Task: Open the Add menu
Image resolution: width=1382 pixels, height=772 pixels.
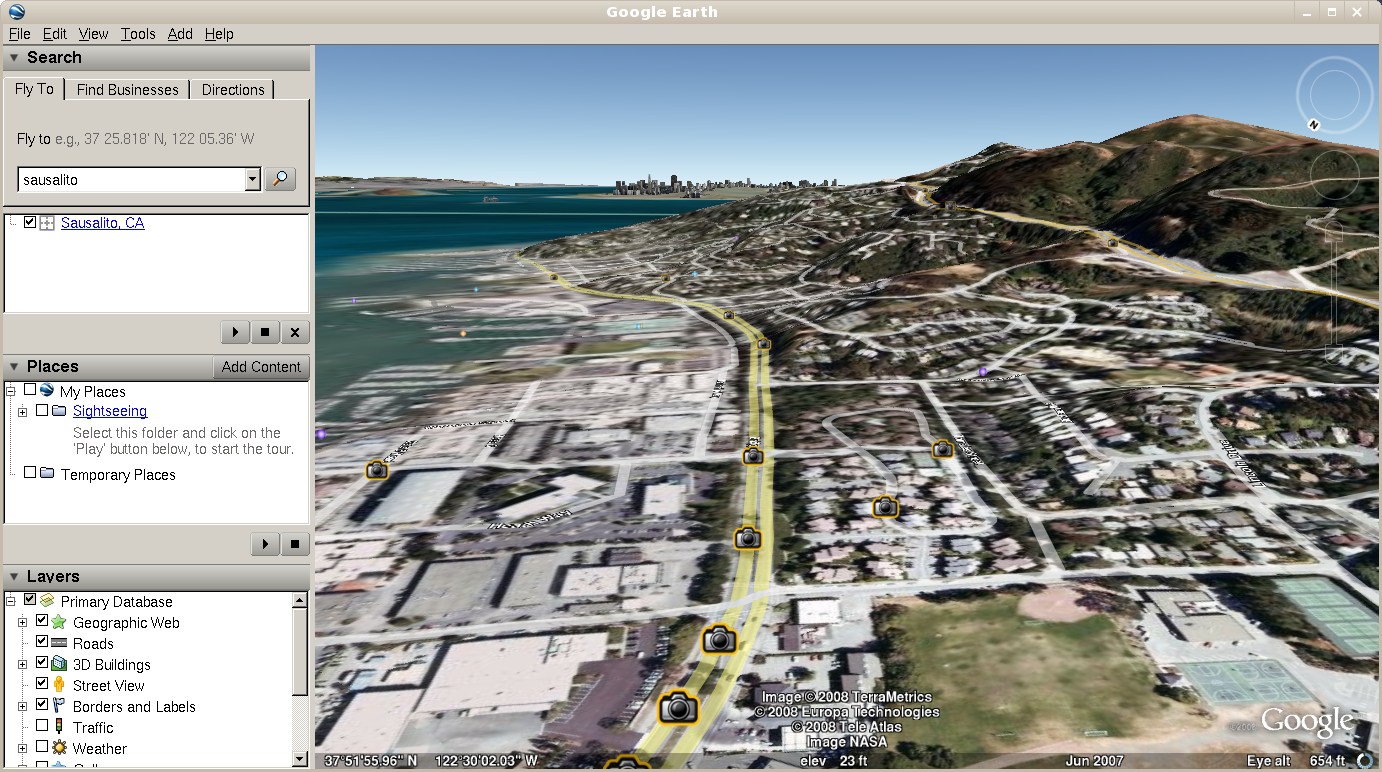Action: [180, 34]
